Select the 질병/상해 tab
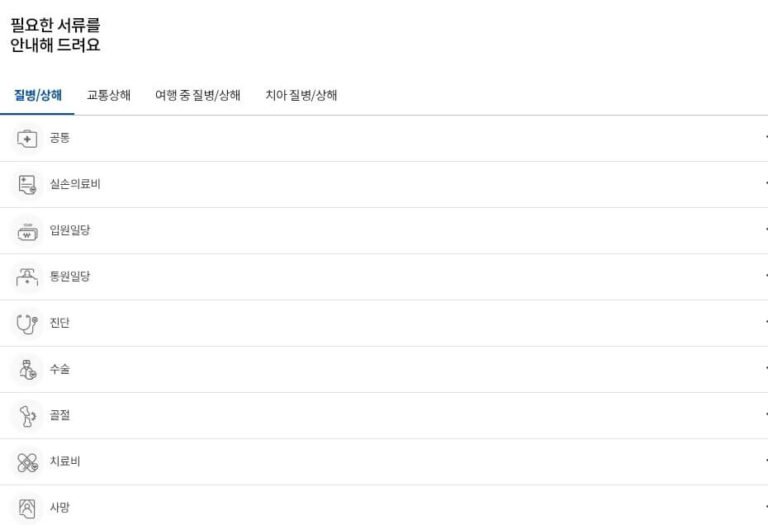Viewport: 768px width, 525px height. click(38, 96)
